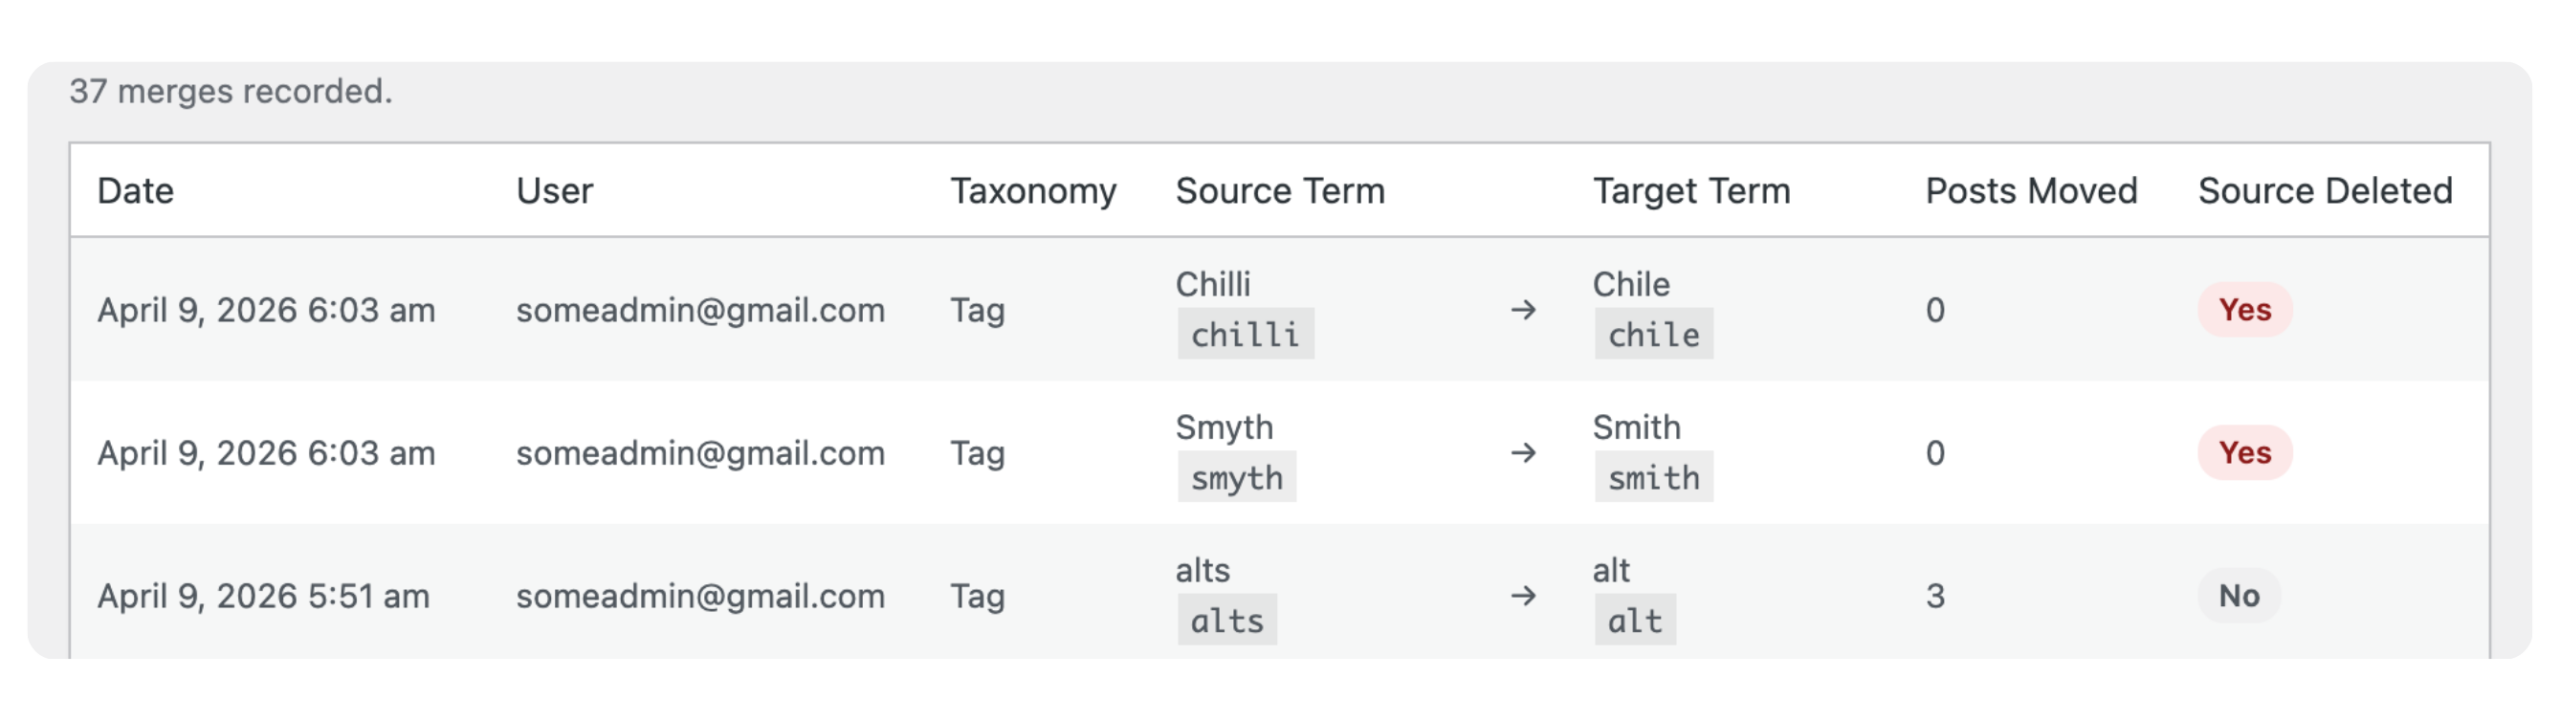The image size is (2560, 721).
Task: Click the Source Term column header
Action: click(x=1280, y=191)
